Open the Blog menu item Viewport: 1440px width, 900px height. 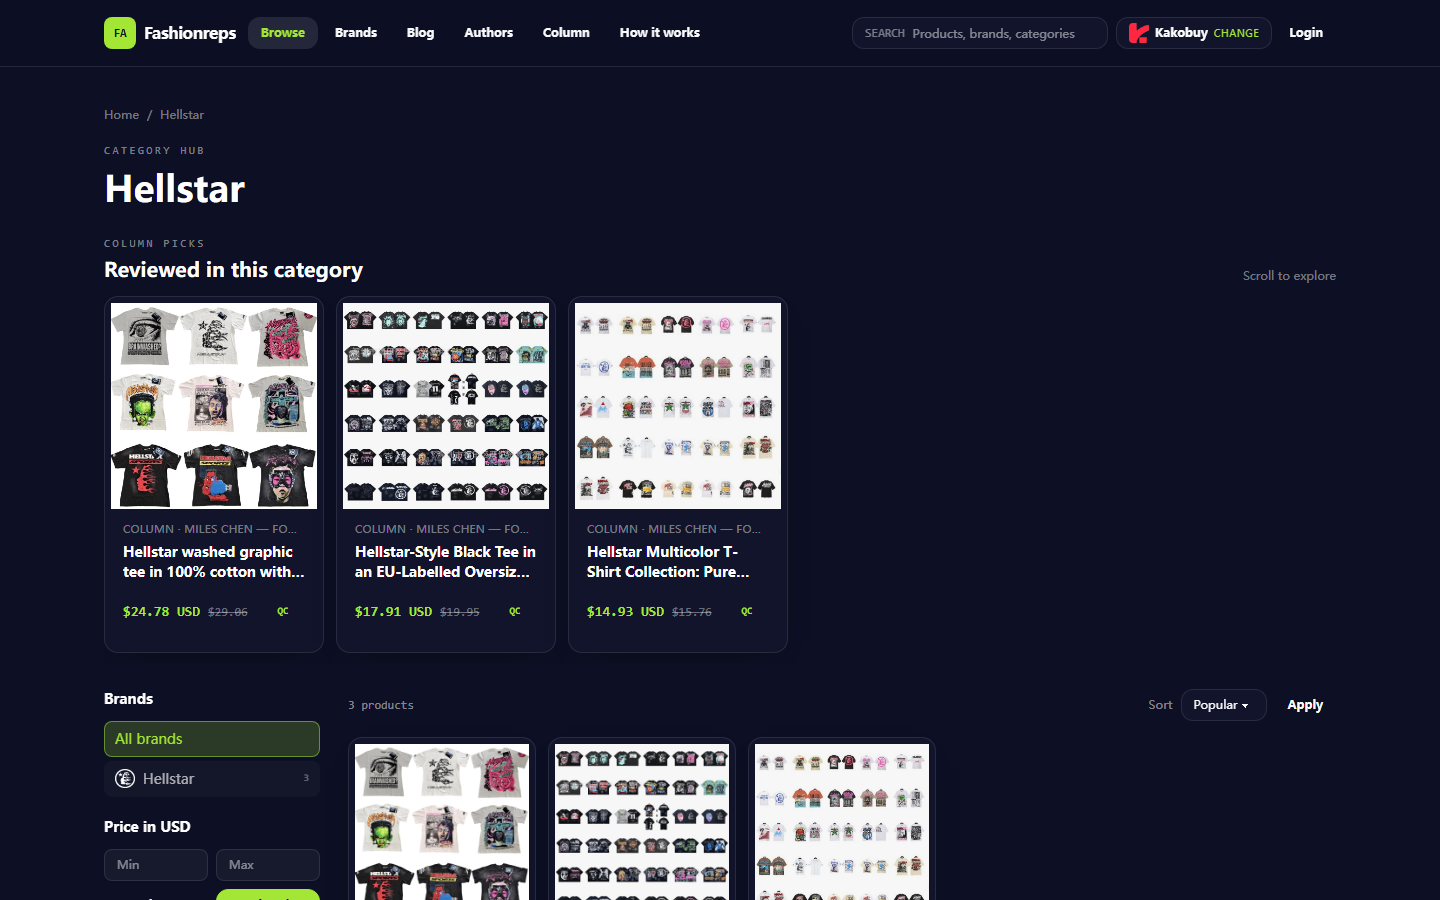click(420, 33)
